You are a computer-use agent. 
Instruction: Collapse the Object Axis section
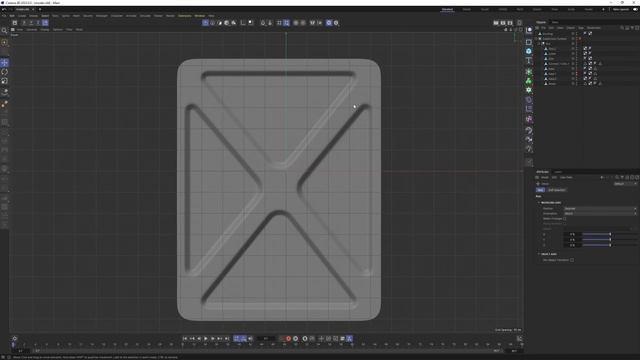pos(539,254)
